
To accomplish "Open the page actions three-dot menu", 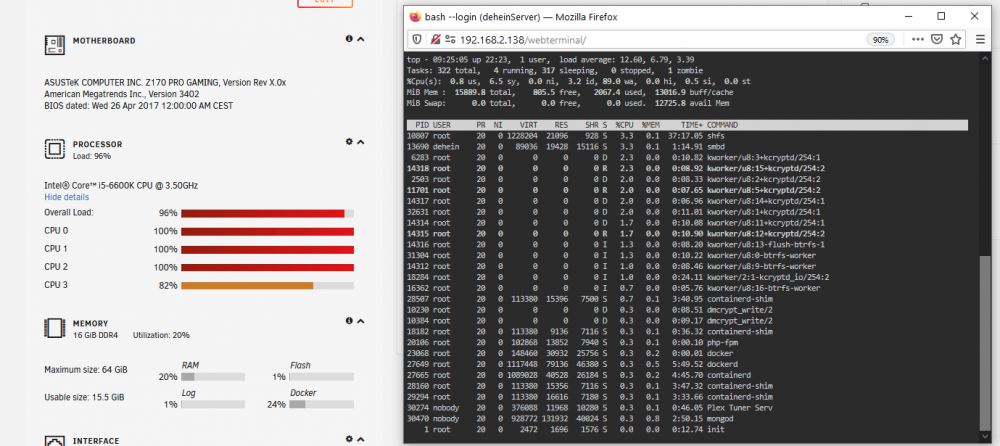I will (918, 40).
